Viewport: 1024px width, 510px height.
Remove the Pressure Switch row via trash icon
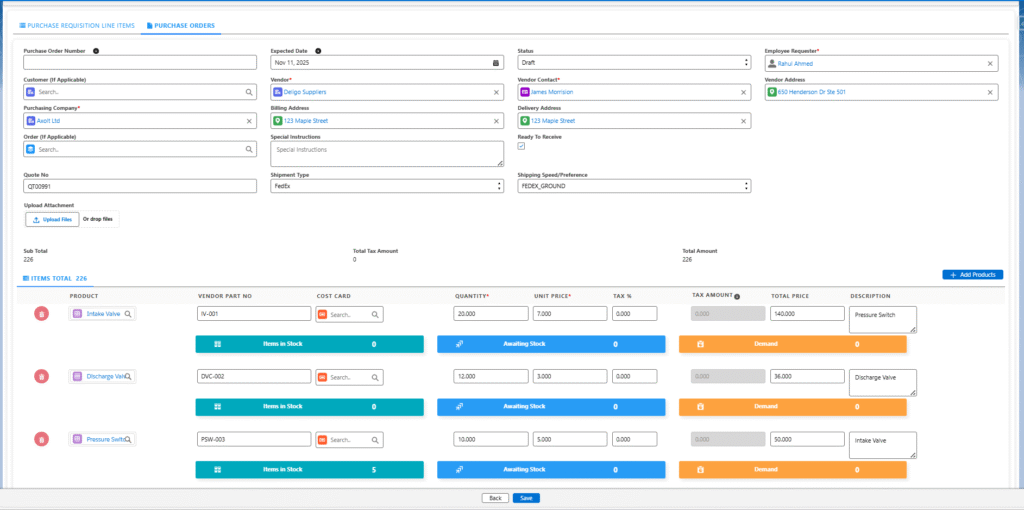click(41, 439)
